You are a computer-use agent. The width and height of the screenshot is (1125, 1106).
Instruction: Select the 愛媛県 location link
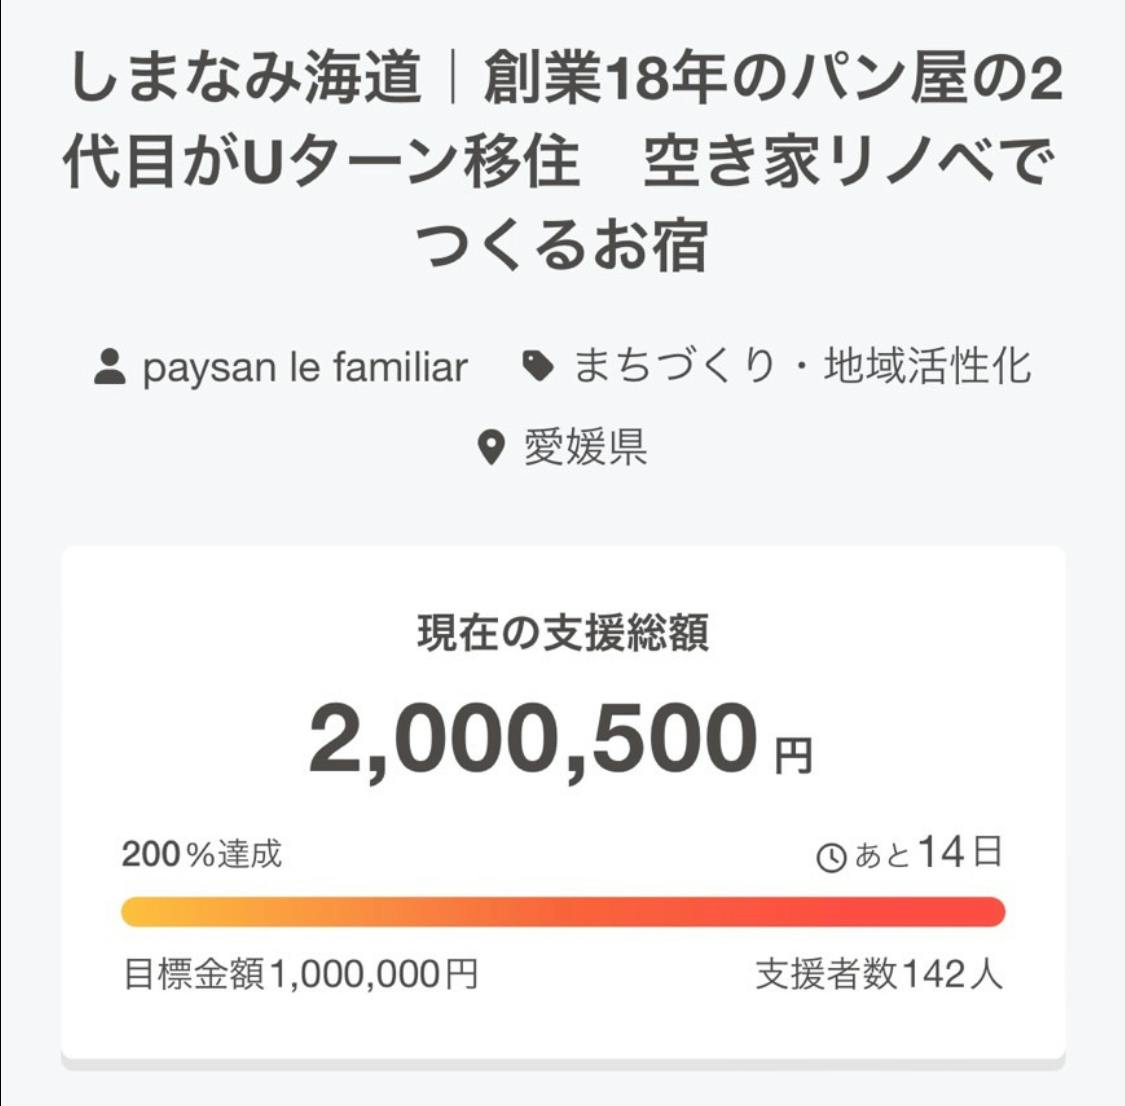[585, 447]
